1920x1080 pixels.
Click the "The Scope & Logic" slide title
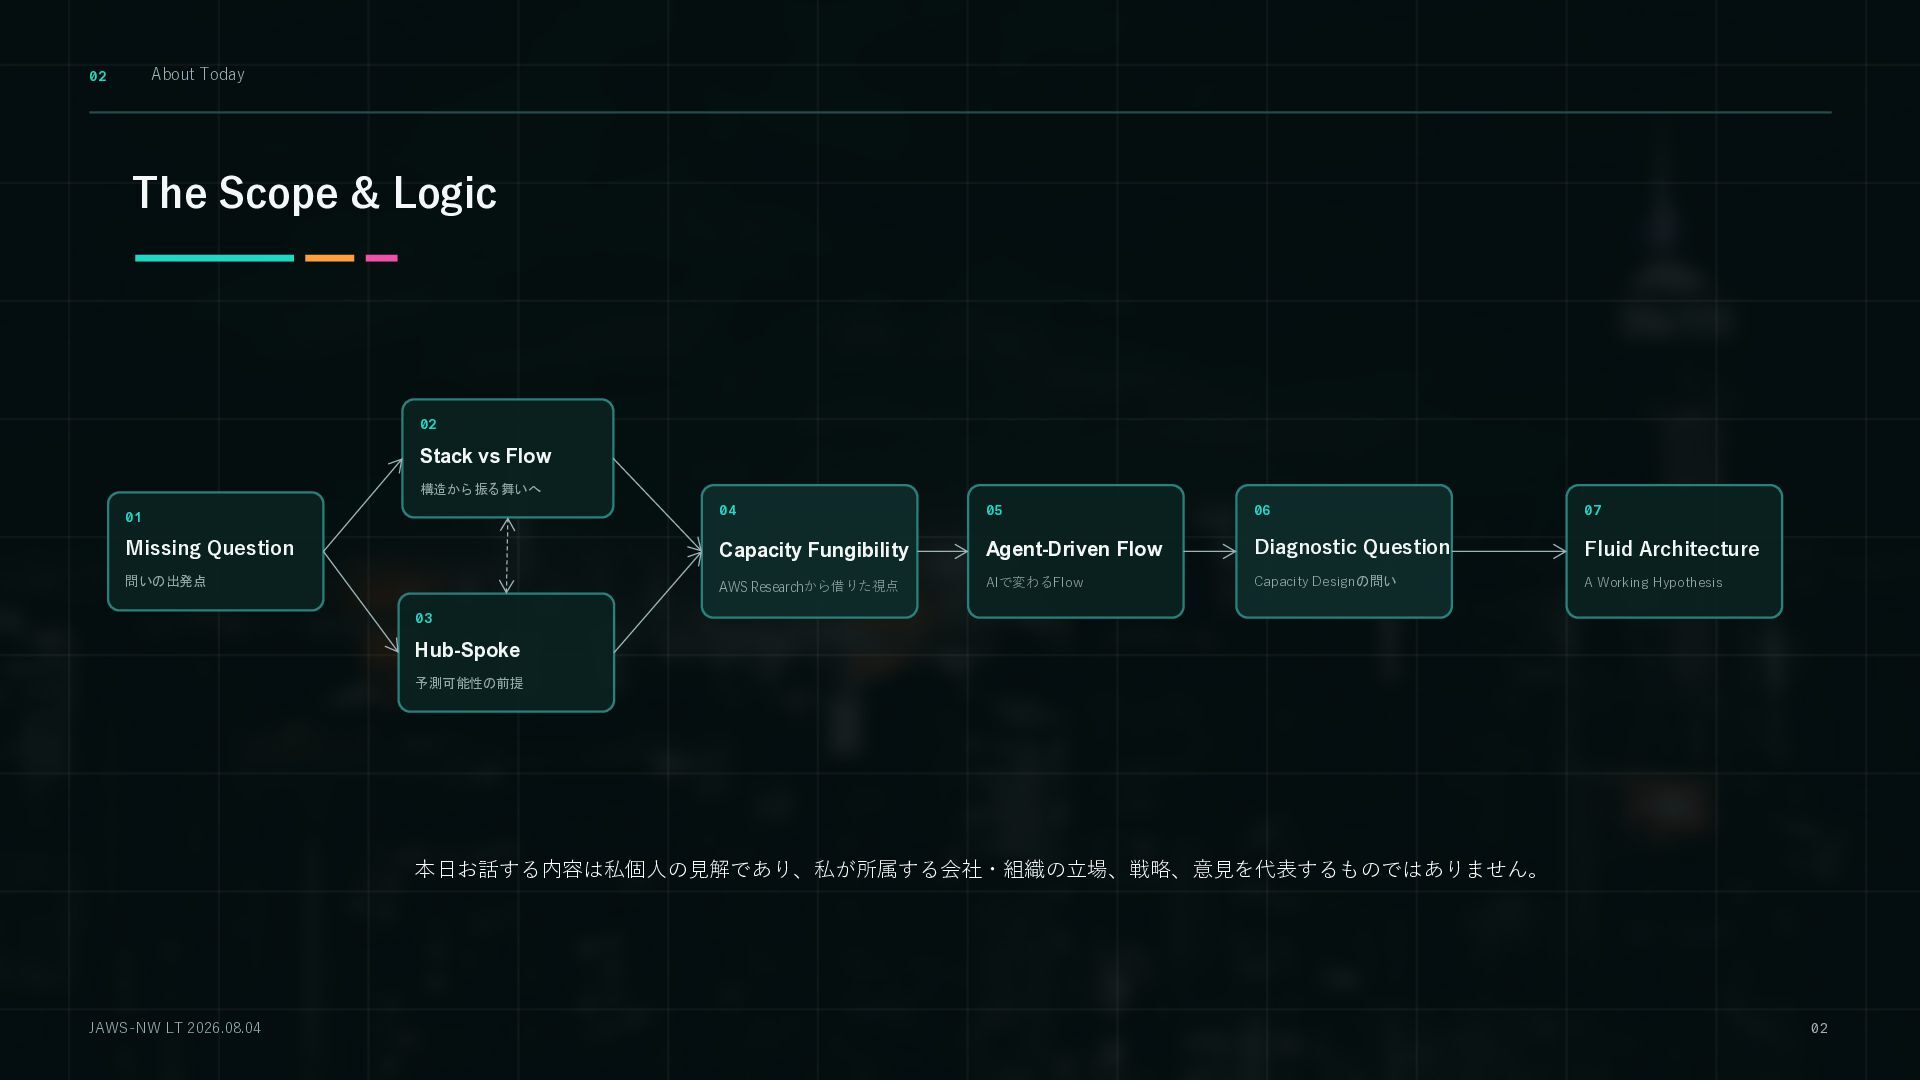314,193
